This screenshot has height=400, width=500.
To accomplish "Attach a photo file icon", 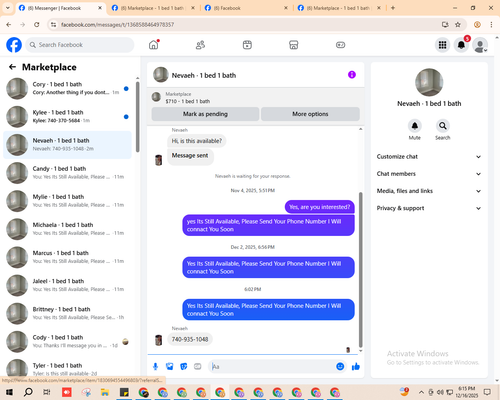I will point(170,367).
